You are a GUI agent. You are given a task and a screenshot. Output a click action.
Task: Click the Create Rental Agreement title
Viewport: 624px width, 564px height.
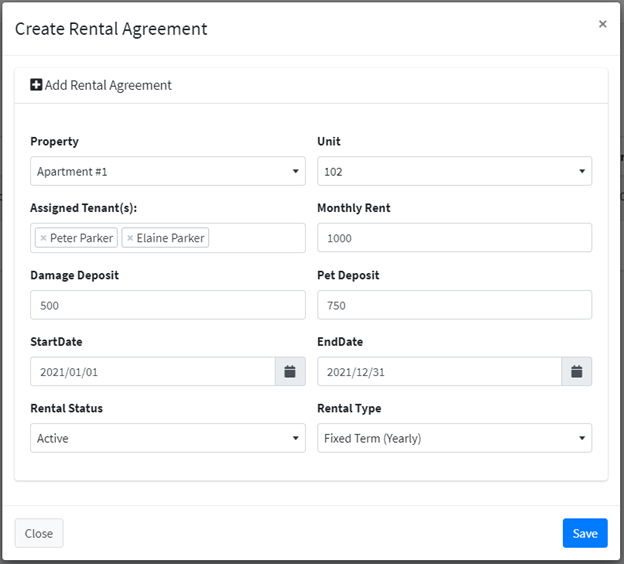point(111,29)
